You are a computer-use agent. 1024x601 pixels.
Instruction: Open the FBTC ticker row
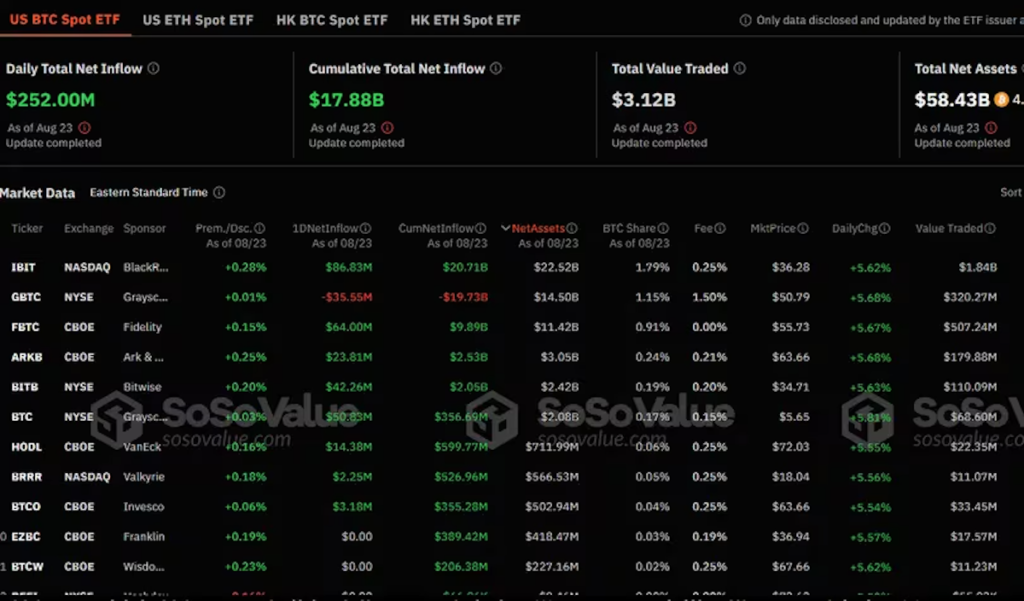click(x=512, y=327)
